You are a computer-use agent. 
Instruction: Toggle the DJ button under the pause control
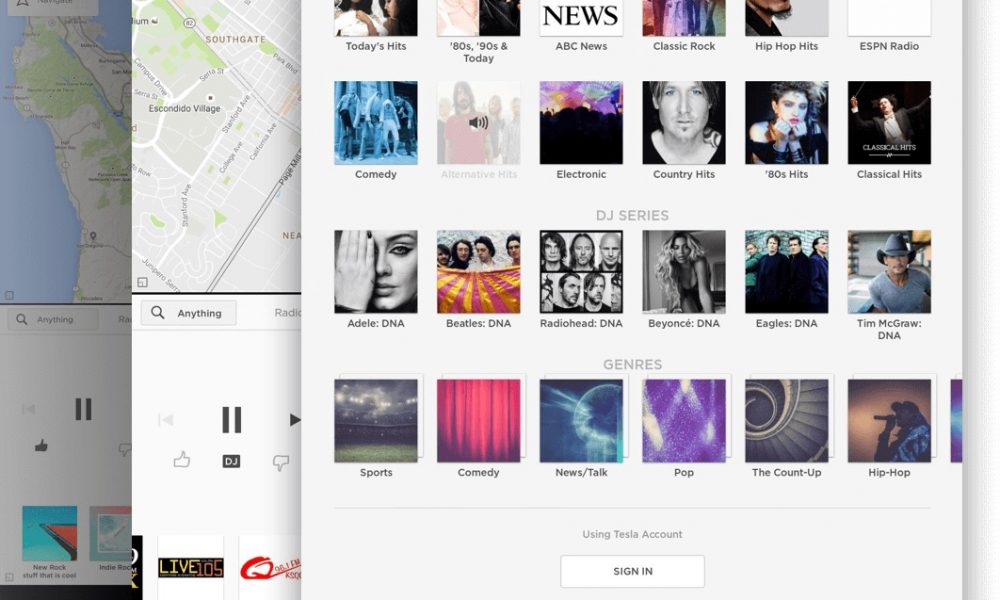[231, 461]
